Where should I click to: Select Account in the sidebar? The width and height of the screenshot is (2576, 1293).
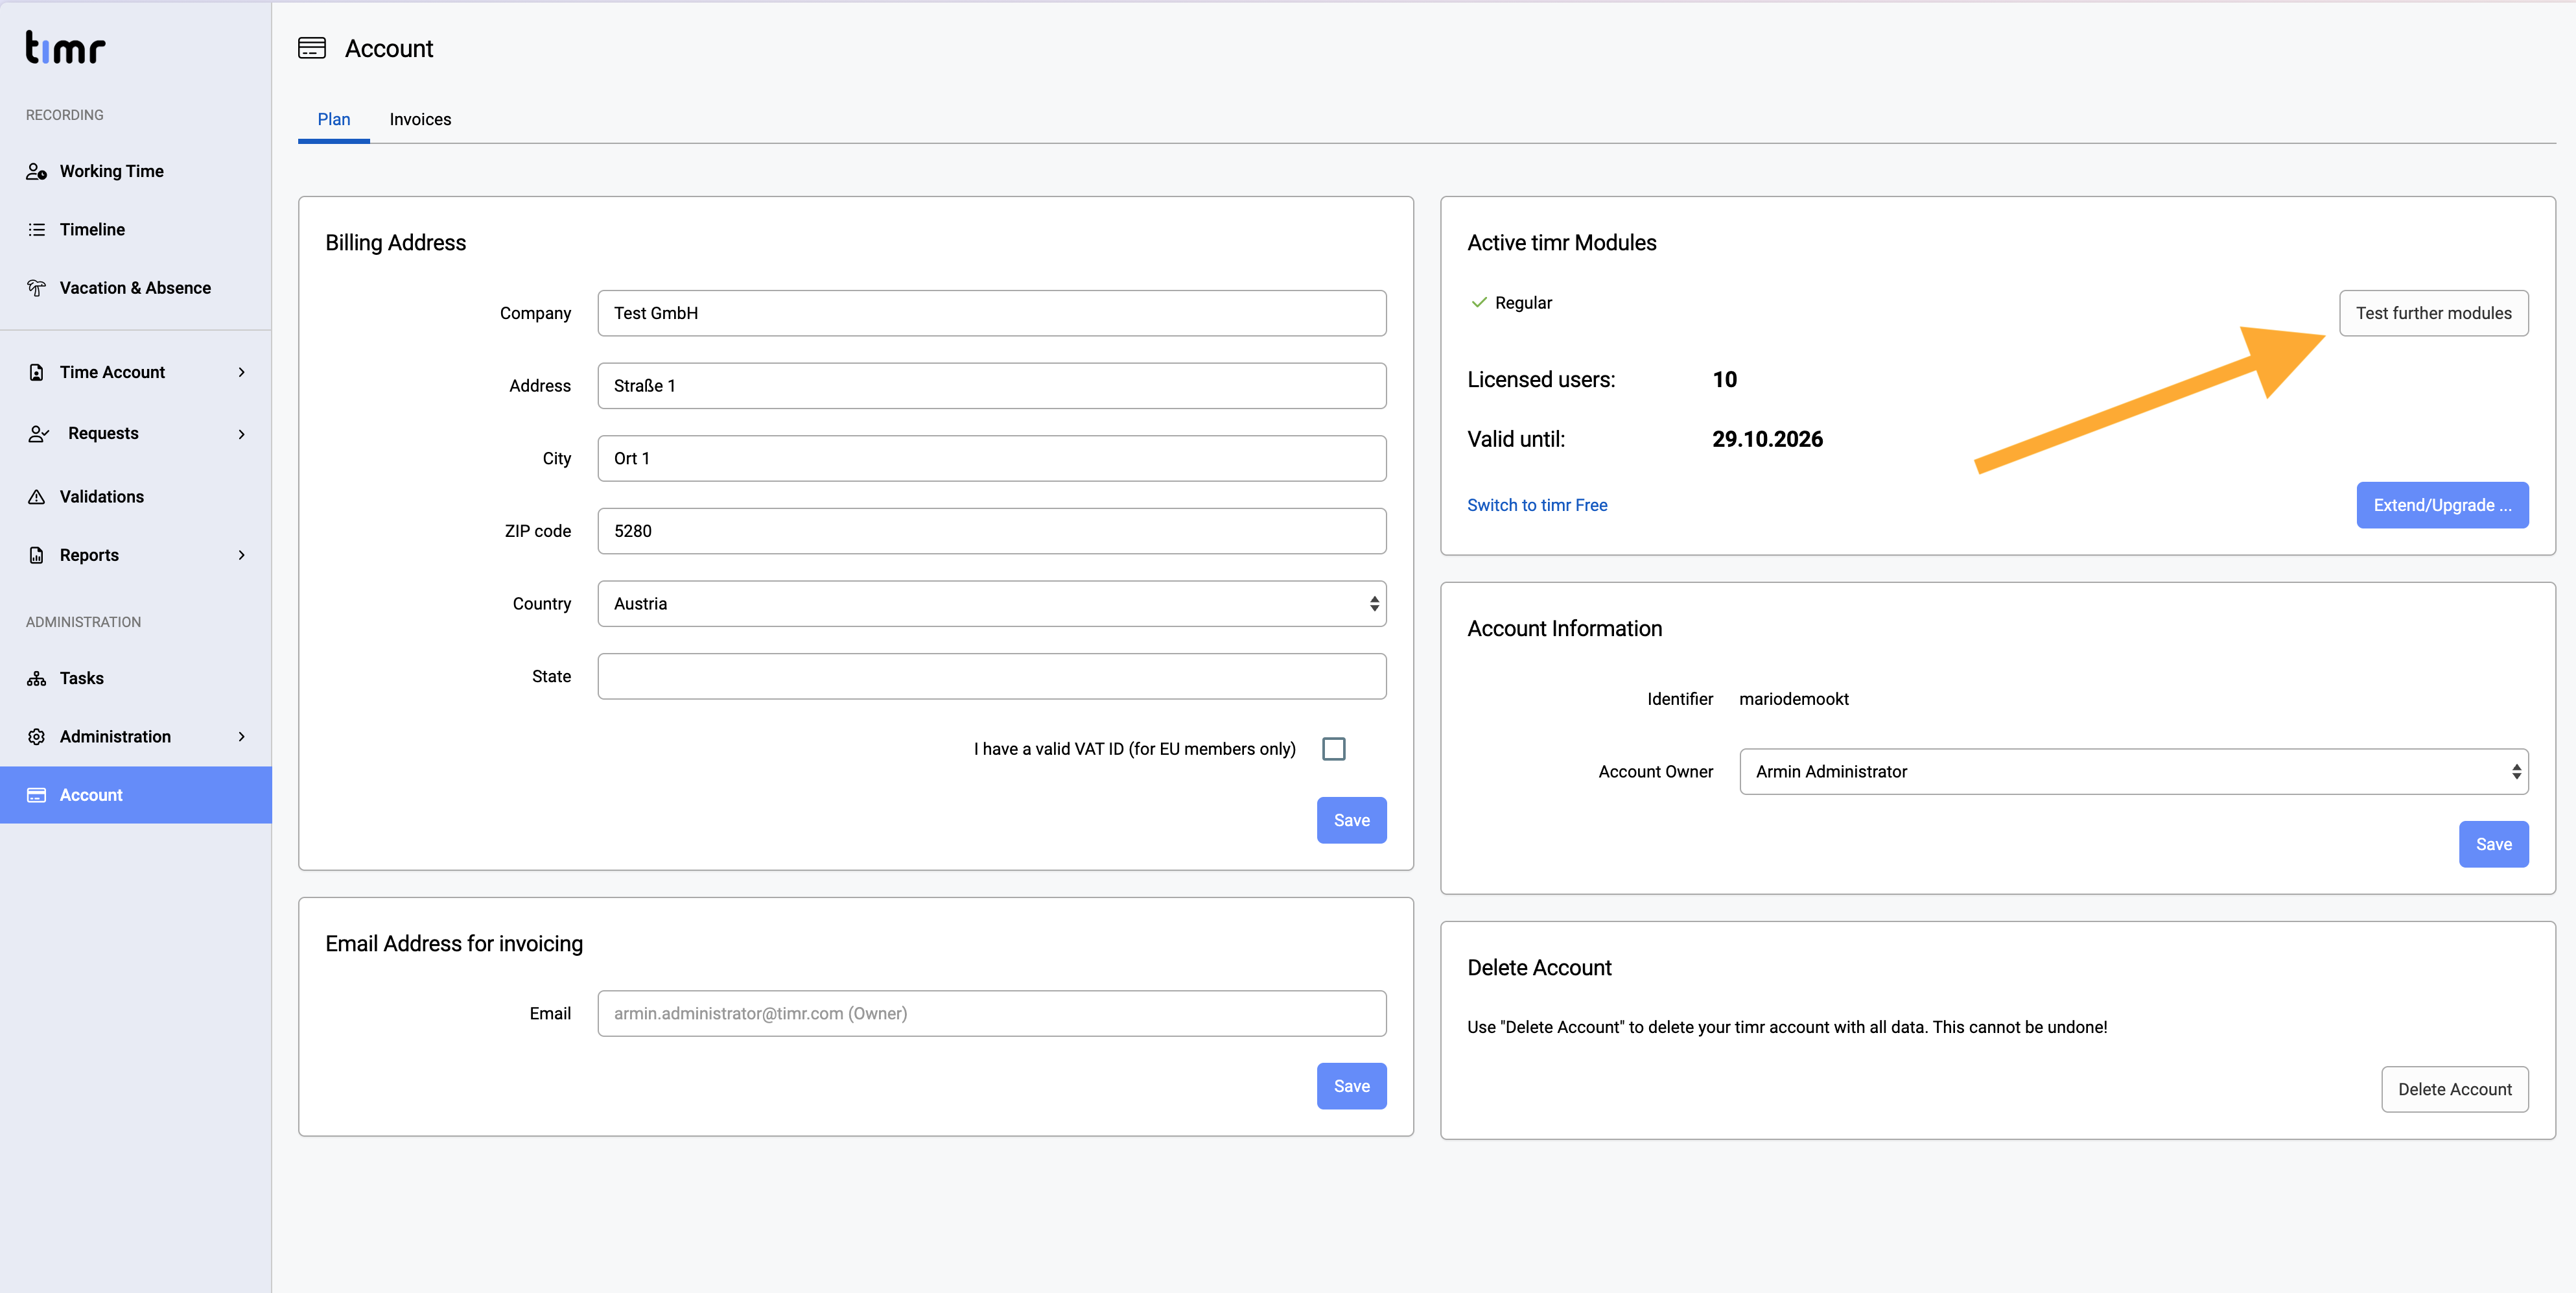click(136, 795)
